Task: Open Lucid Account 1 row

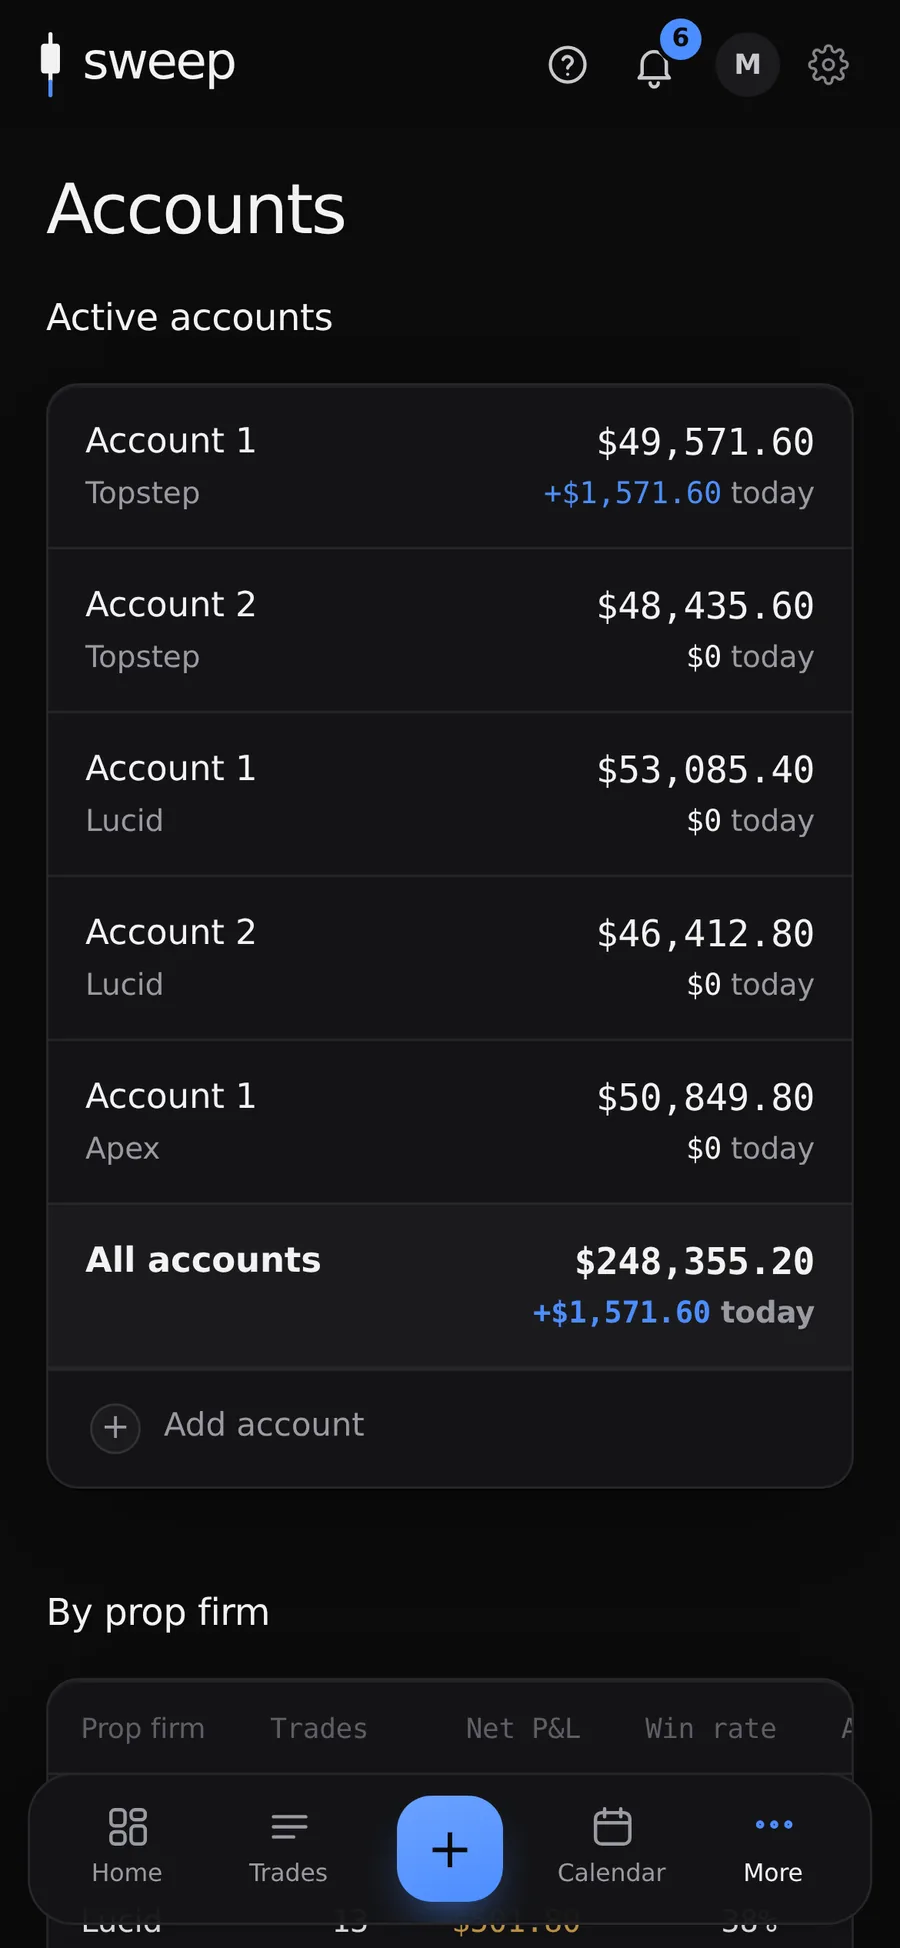Action: tap(450, 794)
